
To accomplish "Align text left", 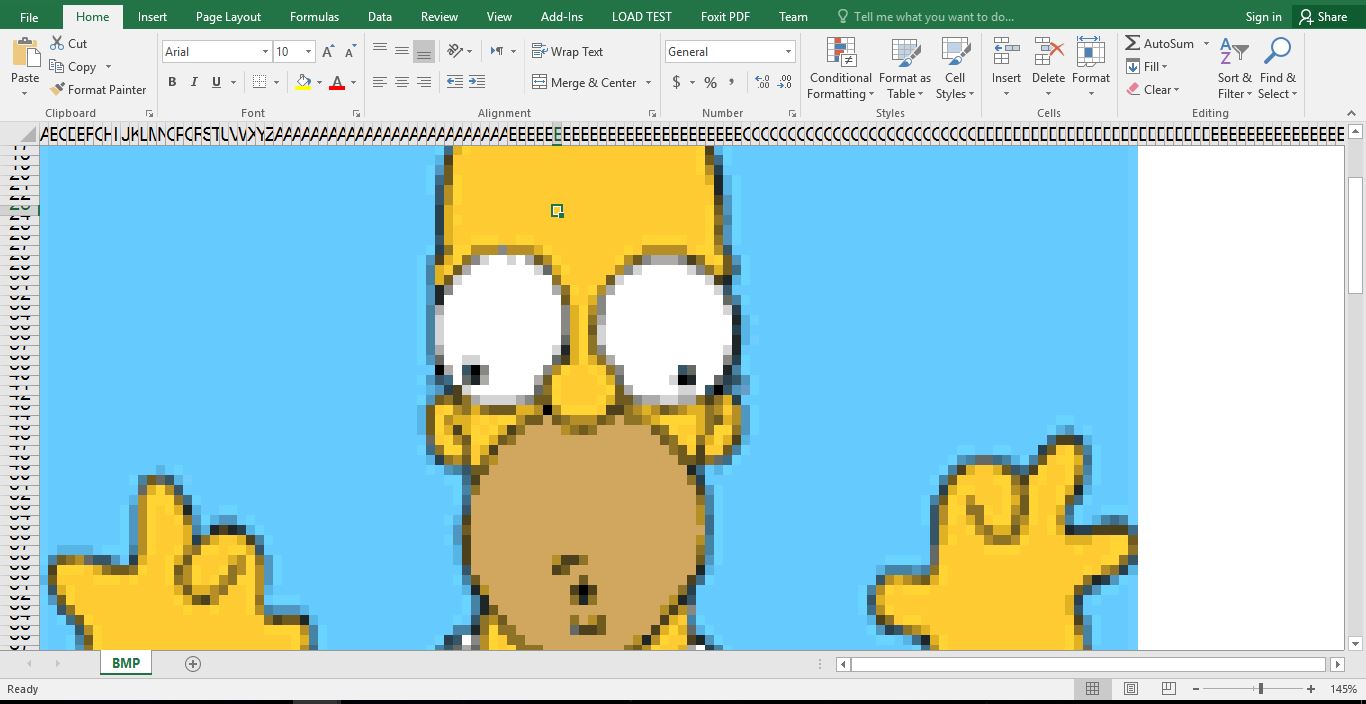I will pos(380,82).
